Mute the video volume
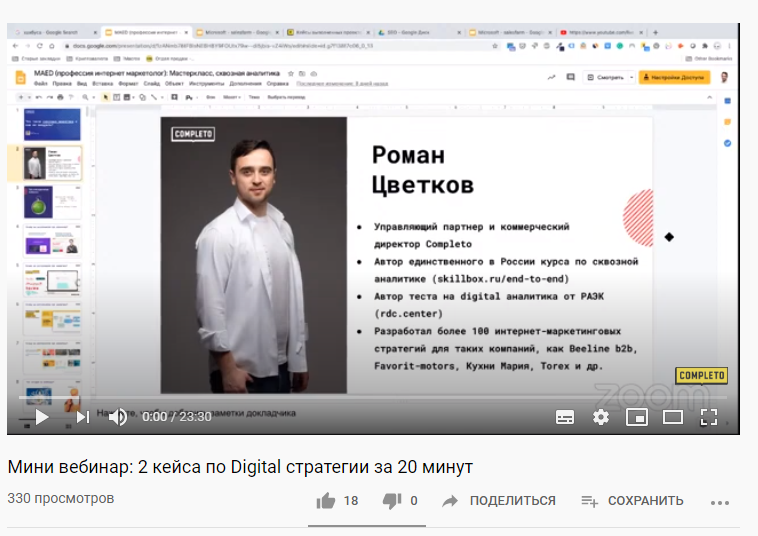758x536 pixels. pyautogui.click(x=117, y=417)
